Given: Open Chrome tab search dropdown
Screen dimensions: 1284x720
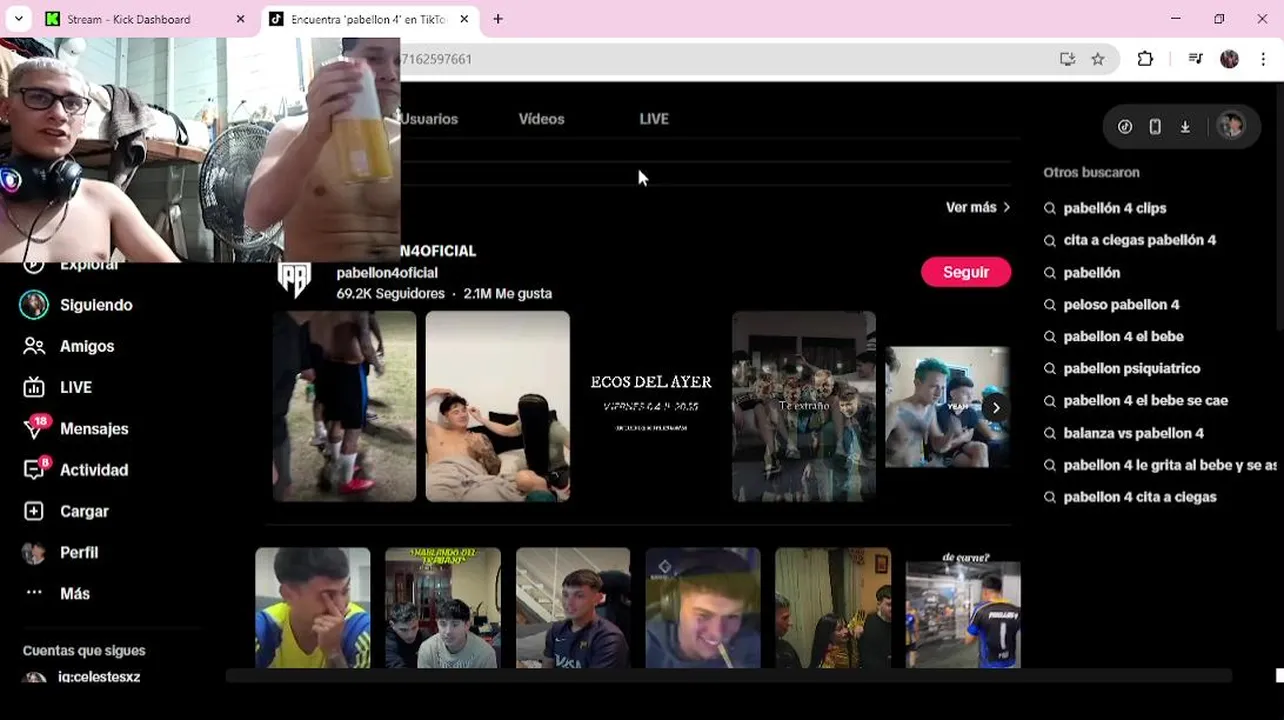Looking at the screenshot, I should (18, 19).
